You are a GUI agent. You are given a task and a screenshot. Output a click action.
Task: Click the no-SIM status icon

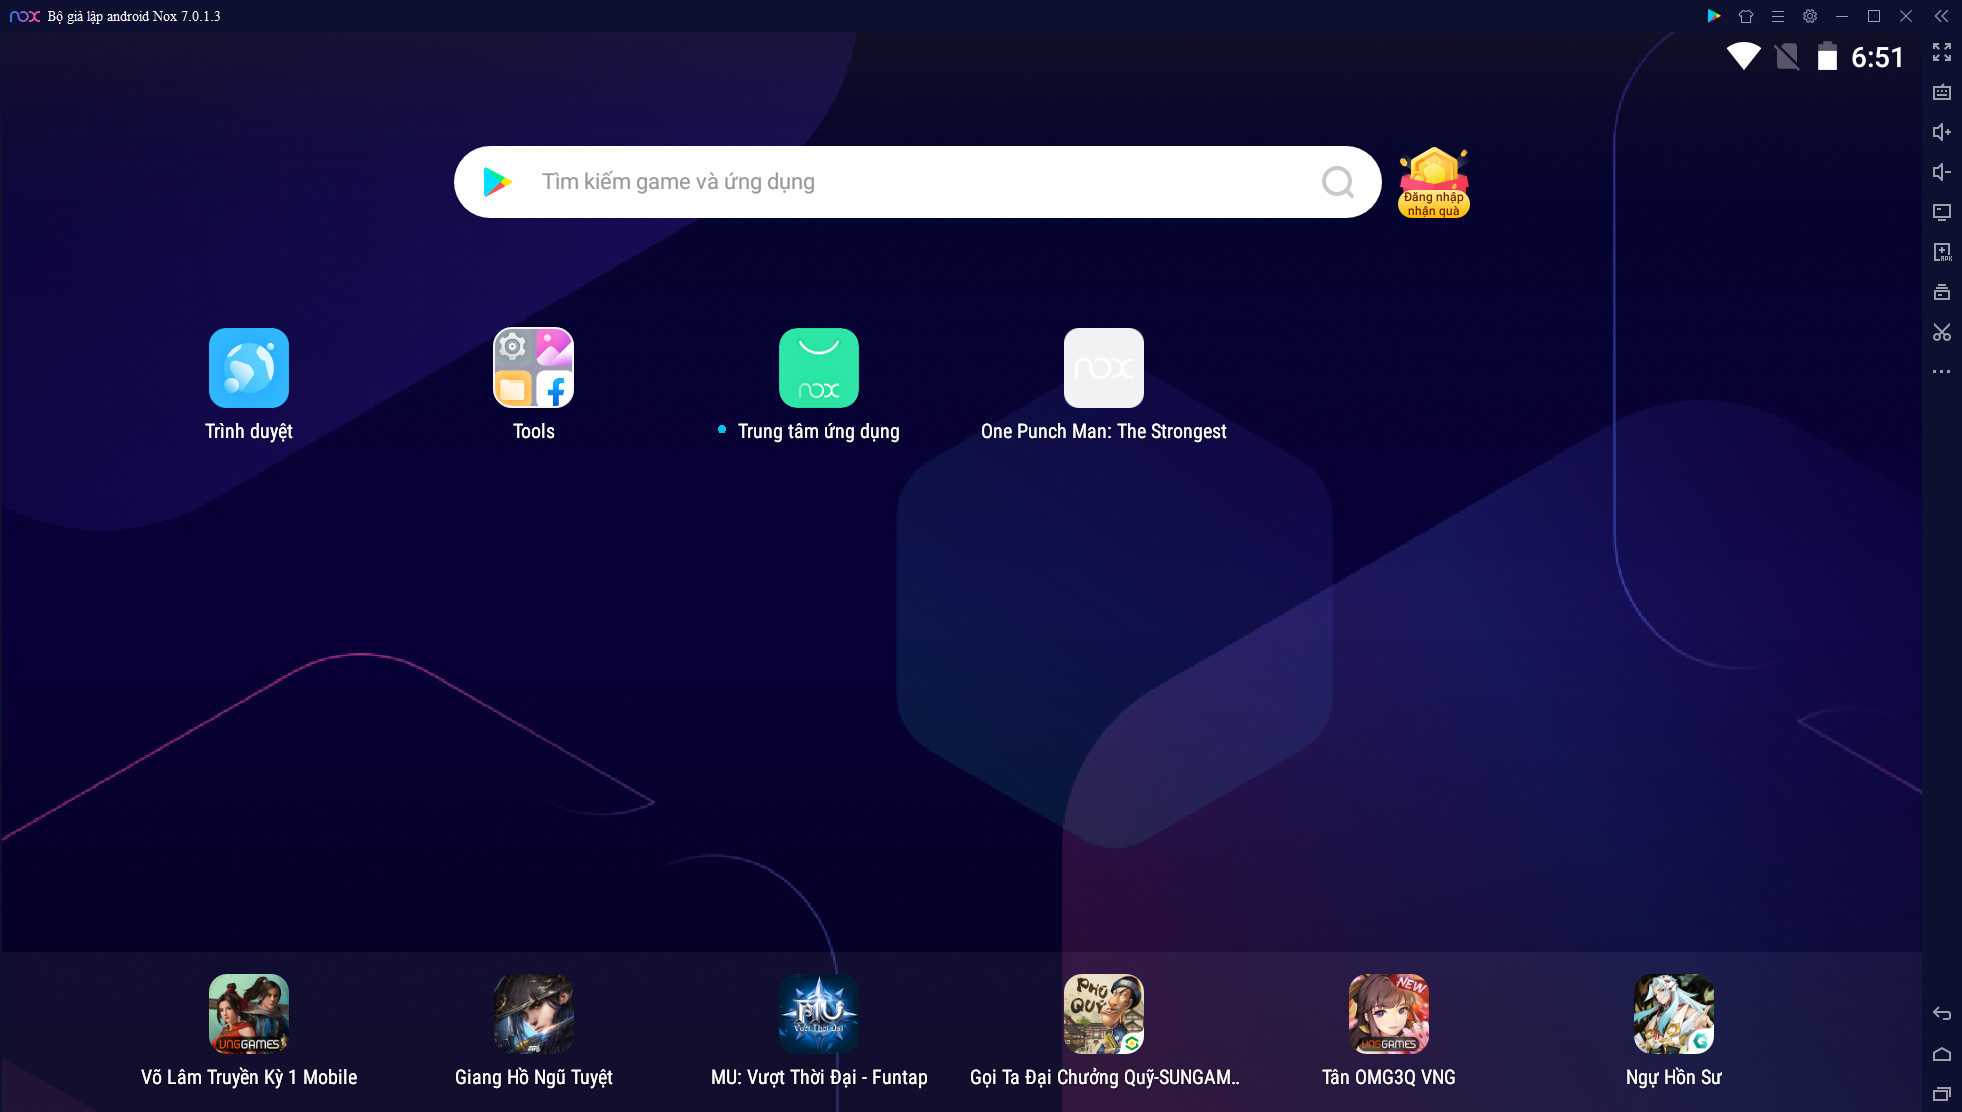coord(1787,57)
